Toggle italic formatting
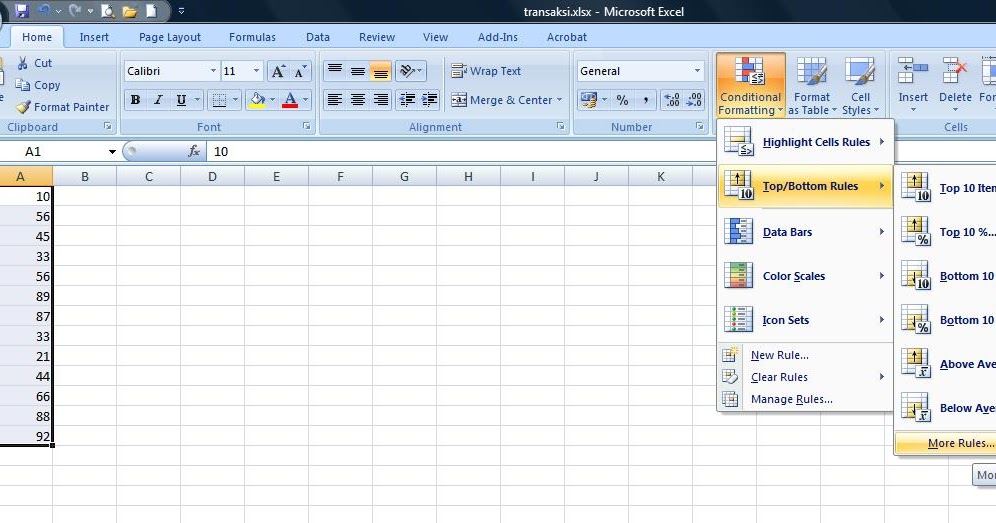Screen dimensions: 996x523 [158, 100]
